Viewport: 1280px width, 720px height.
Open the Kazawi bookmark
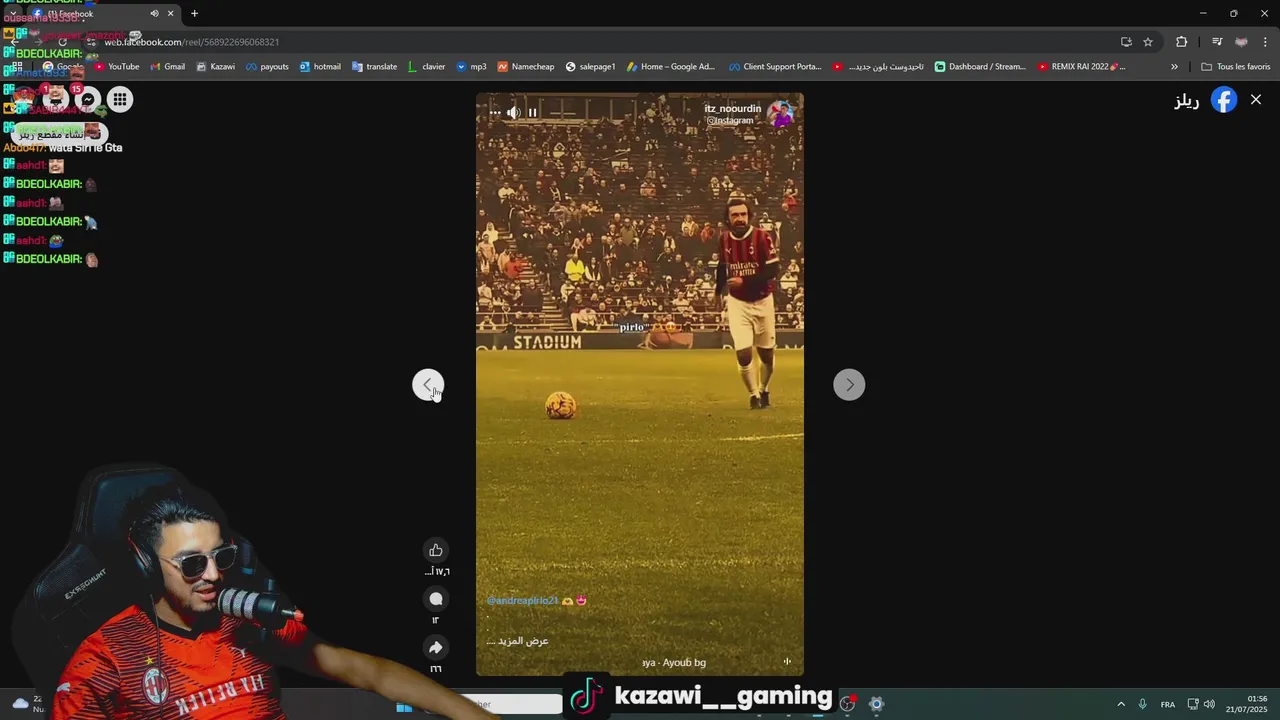coord(216,67)
